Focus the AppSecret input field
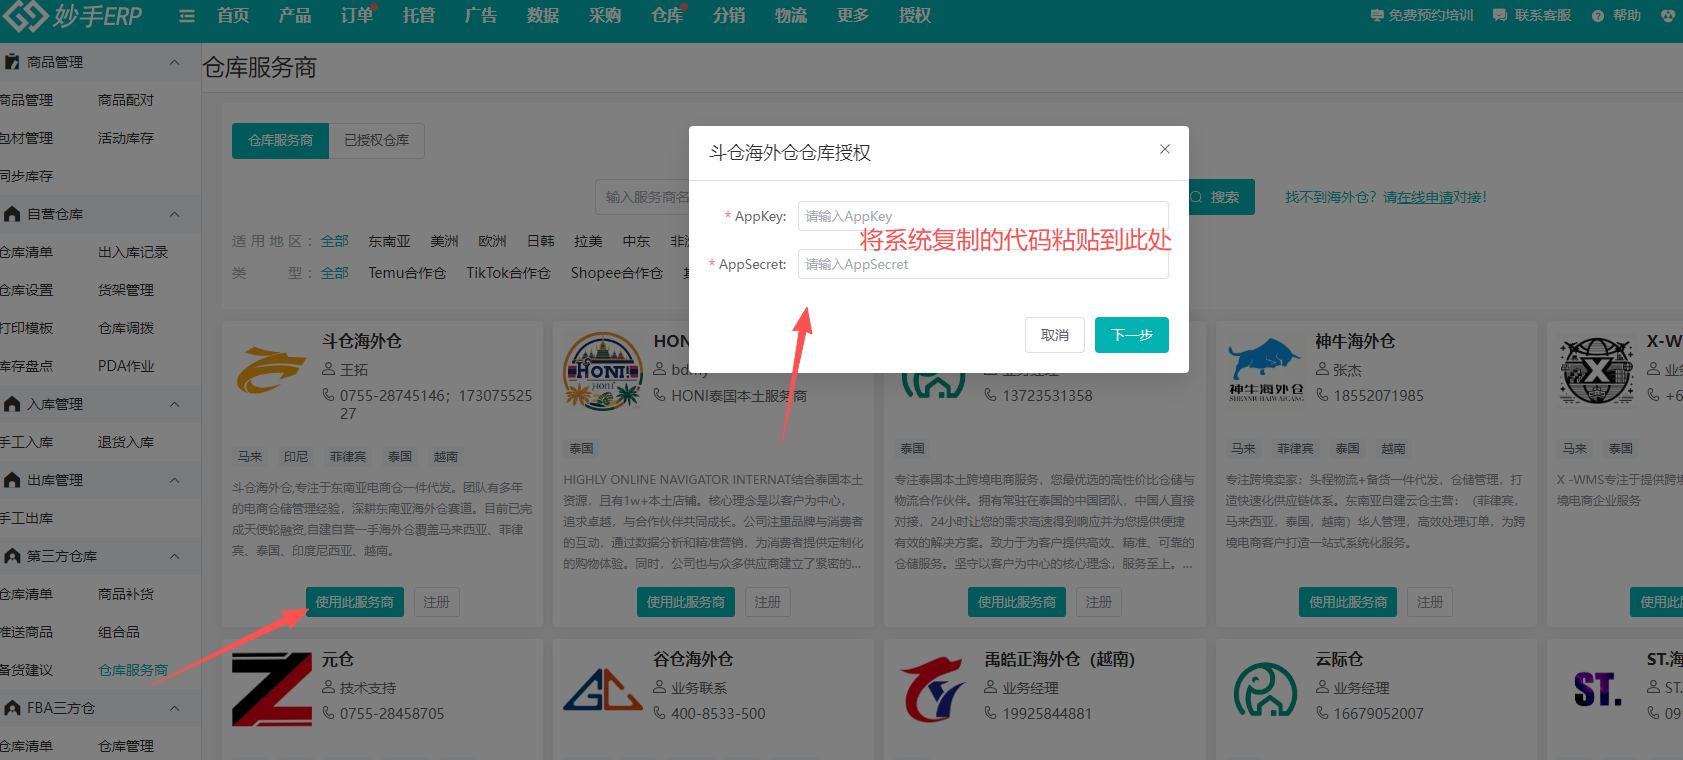Image resolution: width=1683 pixels, height=760 pixels. 983,264
